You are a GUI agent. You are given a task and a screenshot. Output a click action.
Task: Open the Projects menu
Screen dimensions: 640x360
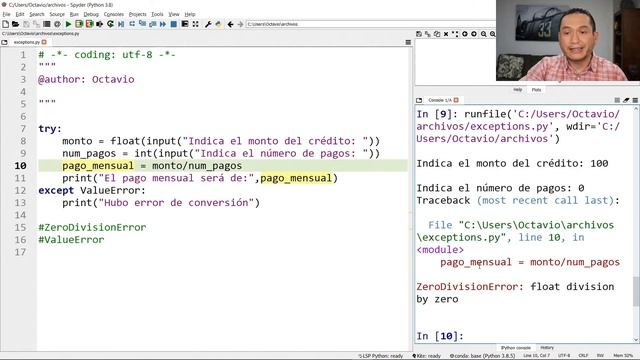tap(138, 14)
